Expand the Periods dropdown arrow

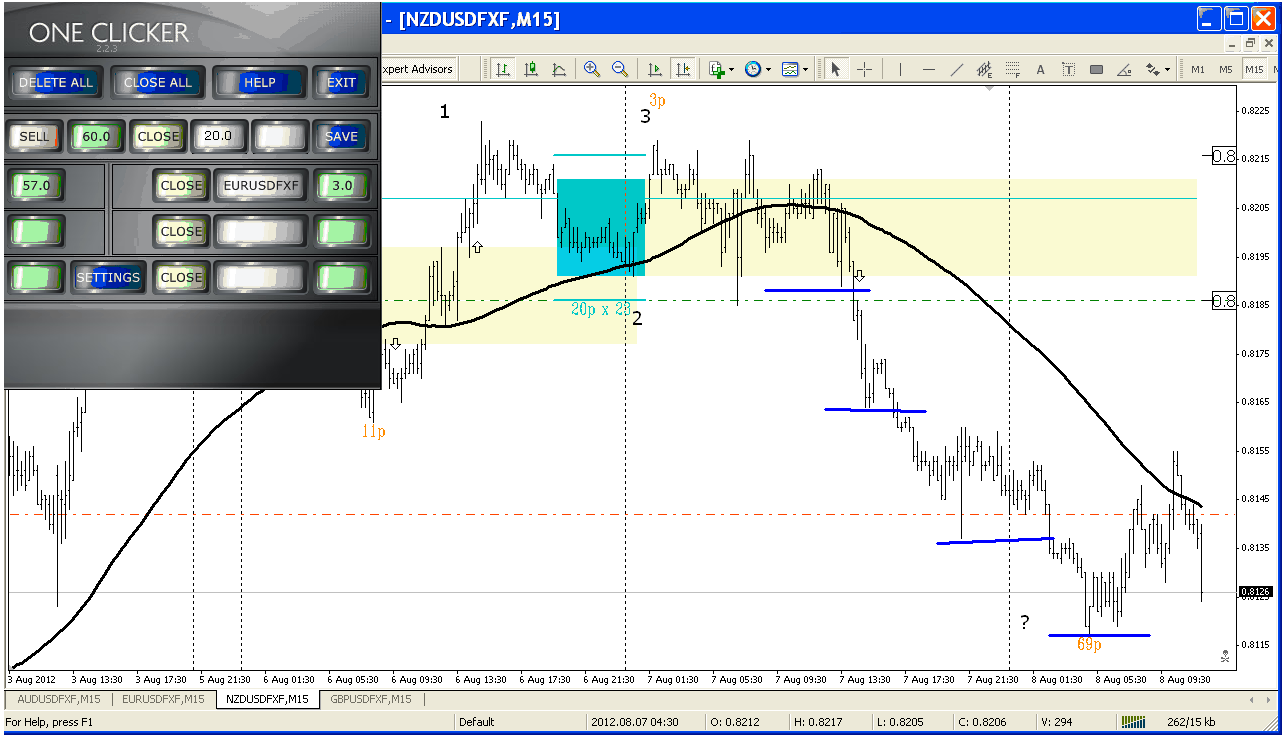768,69
